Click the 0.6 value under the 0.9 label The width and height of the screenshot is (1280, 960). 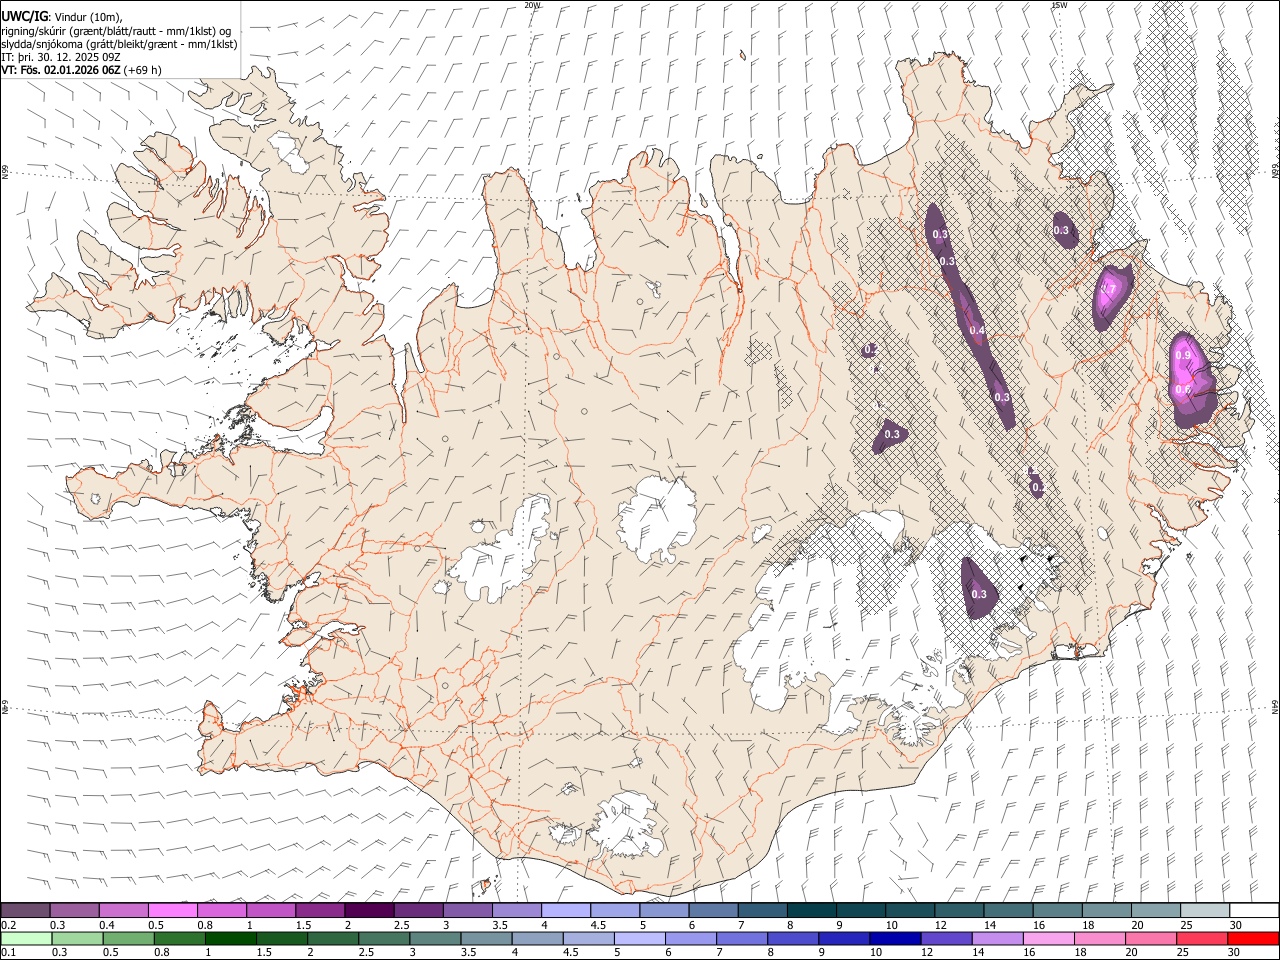point(1183,389)
